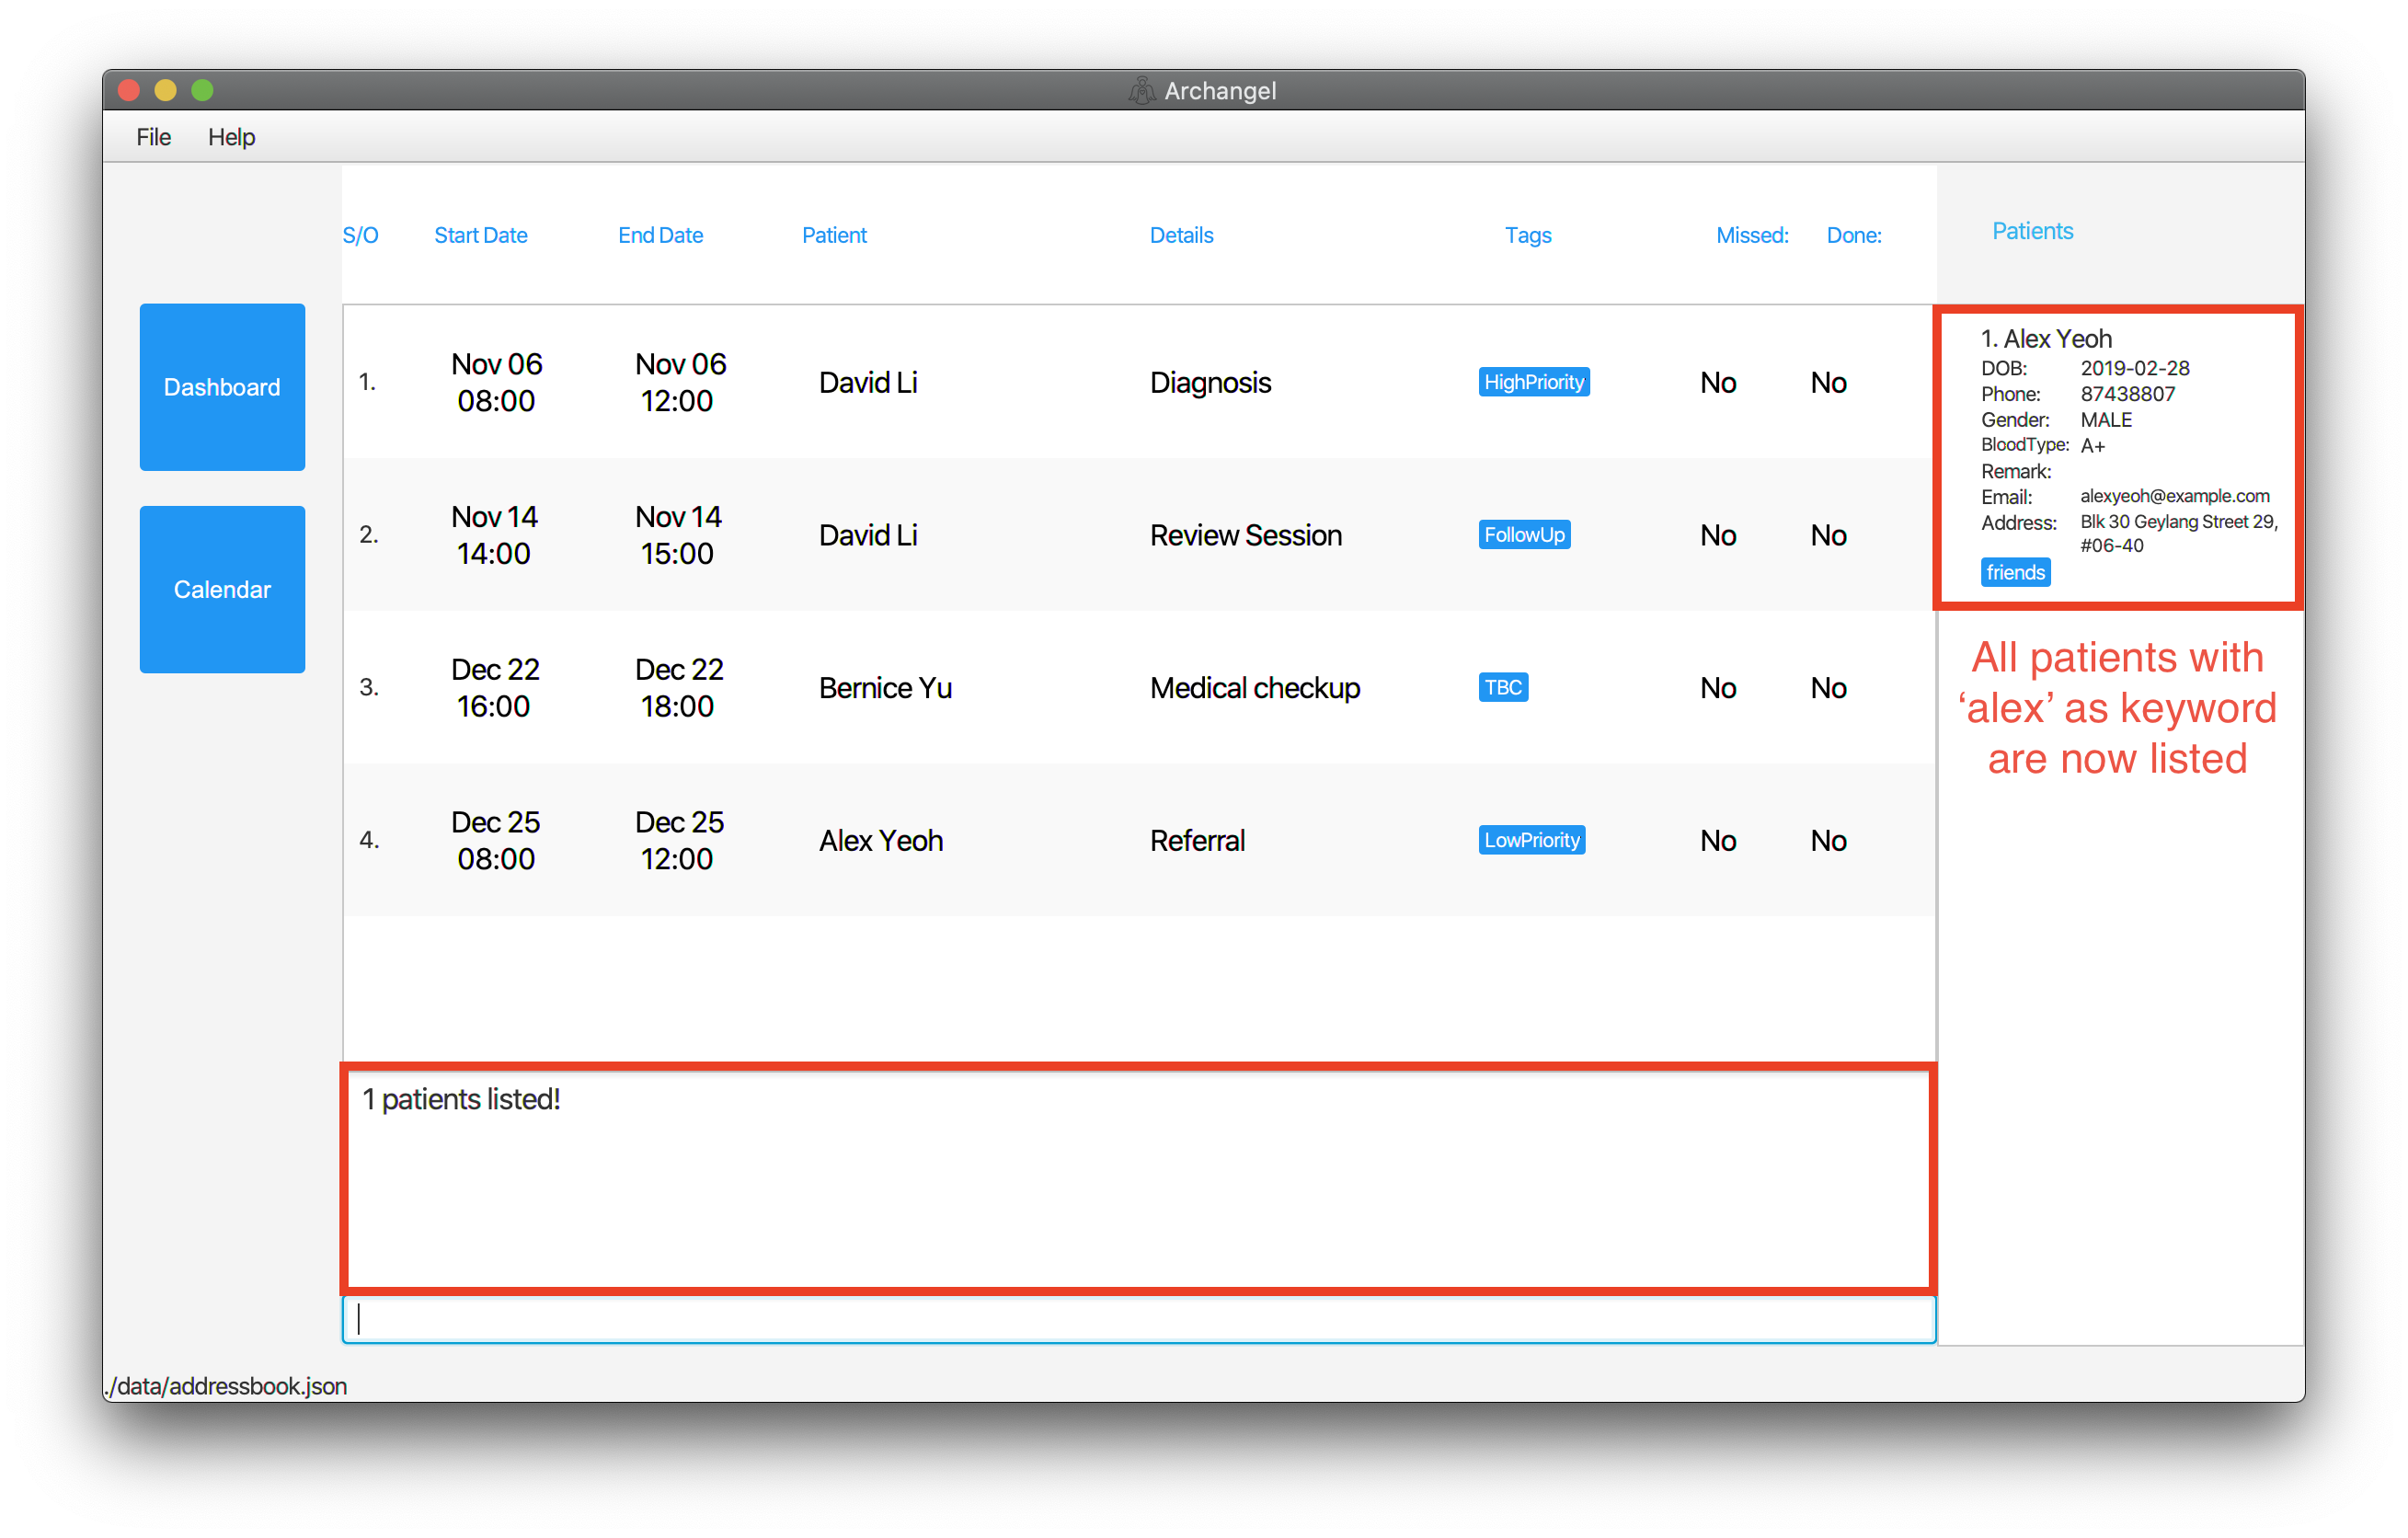Click the '1 patients listed!' result message
The width and height of the screenshot is (2408, 1538).
pos(461,1099)
